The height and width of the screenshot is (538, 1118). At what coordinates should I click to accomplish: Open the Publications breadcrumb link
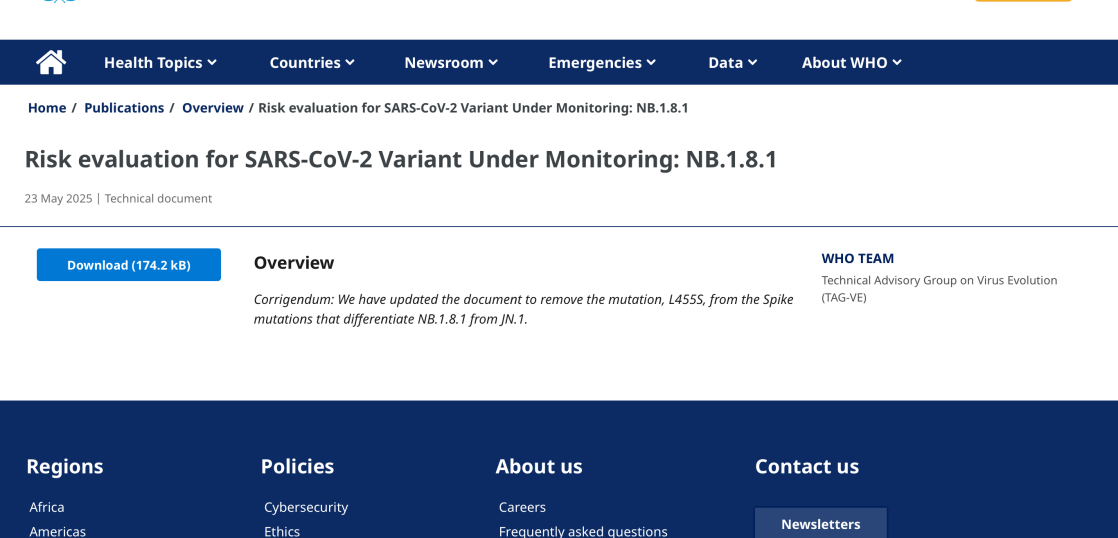[x=124, y=108]
